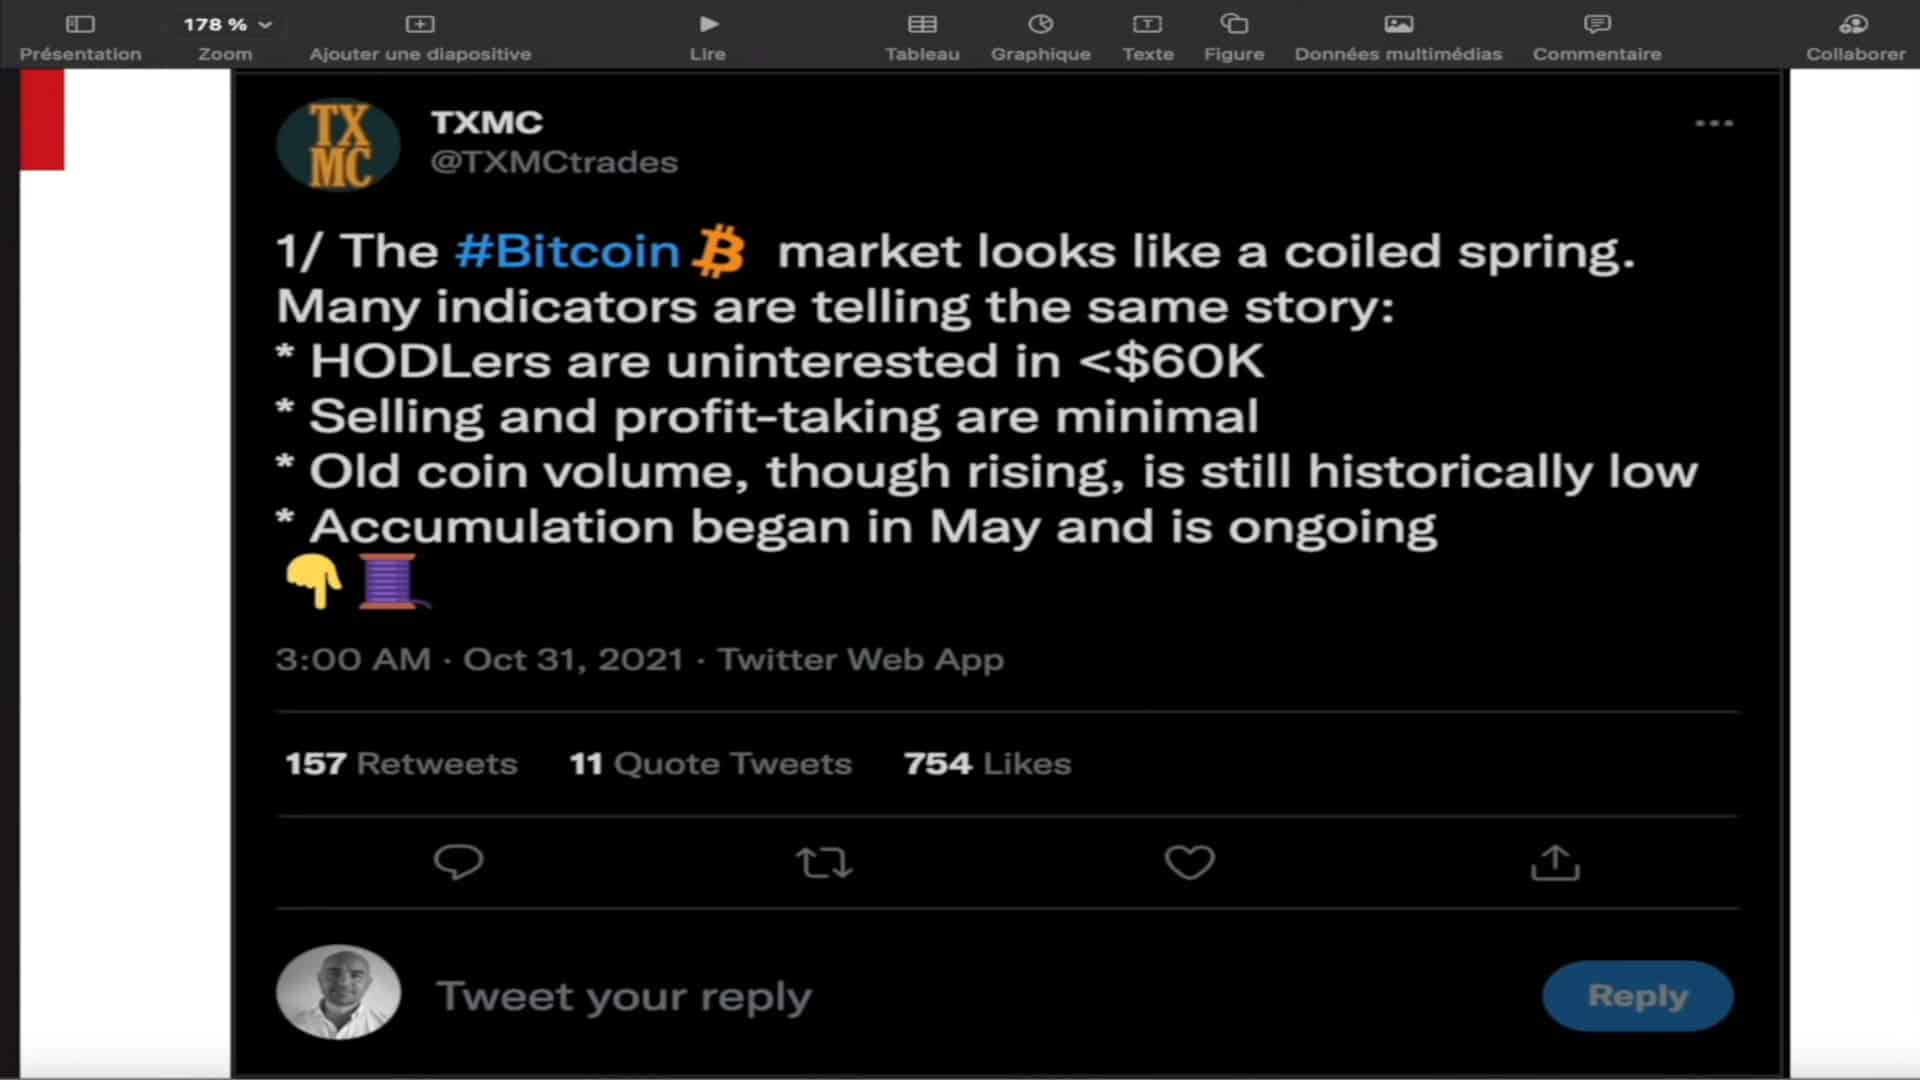Click Ajouter une diapositive button
Viewport: 1920px width, 1080px height.
tap(420, 36)
